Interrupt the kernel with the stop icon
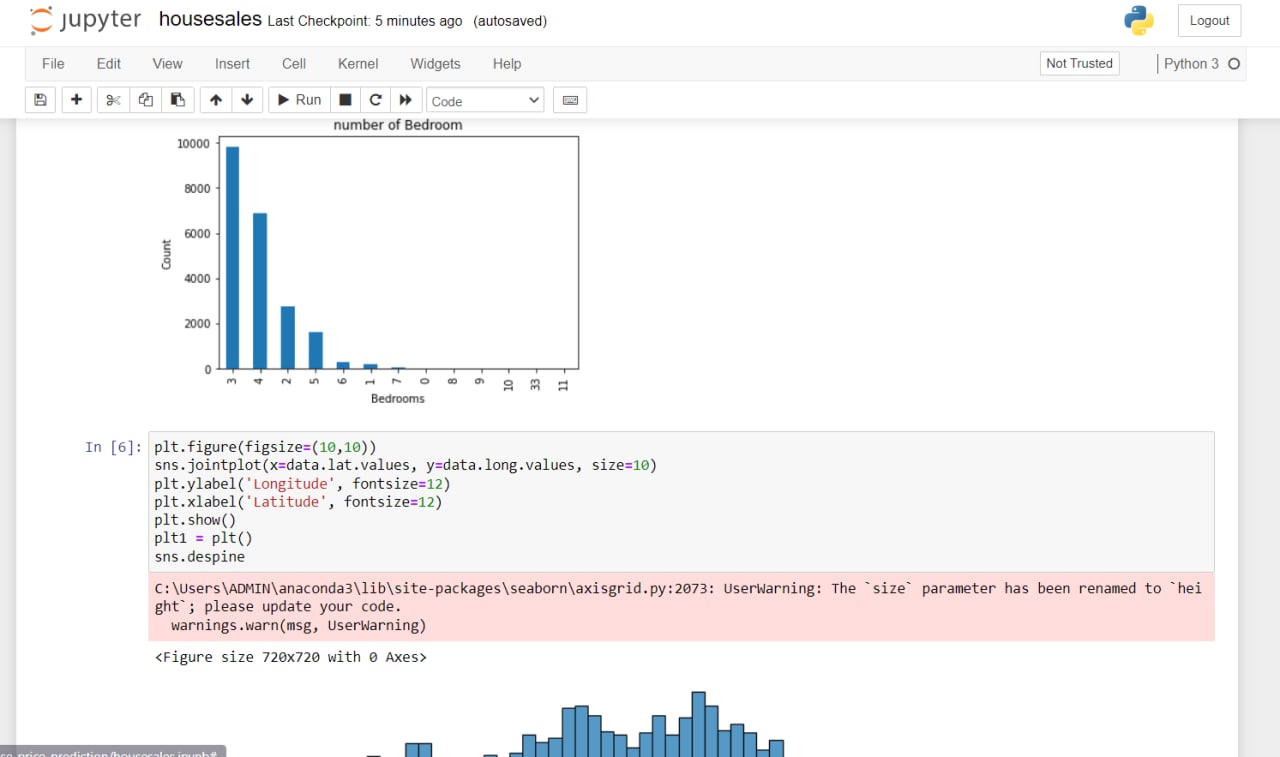This screenshot has height=757, width=1280. pos(345,100)
